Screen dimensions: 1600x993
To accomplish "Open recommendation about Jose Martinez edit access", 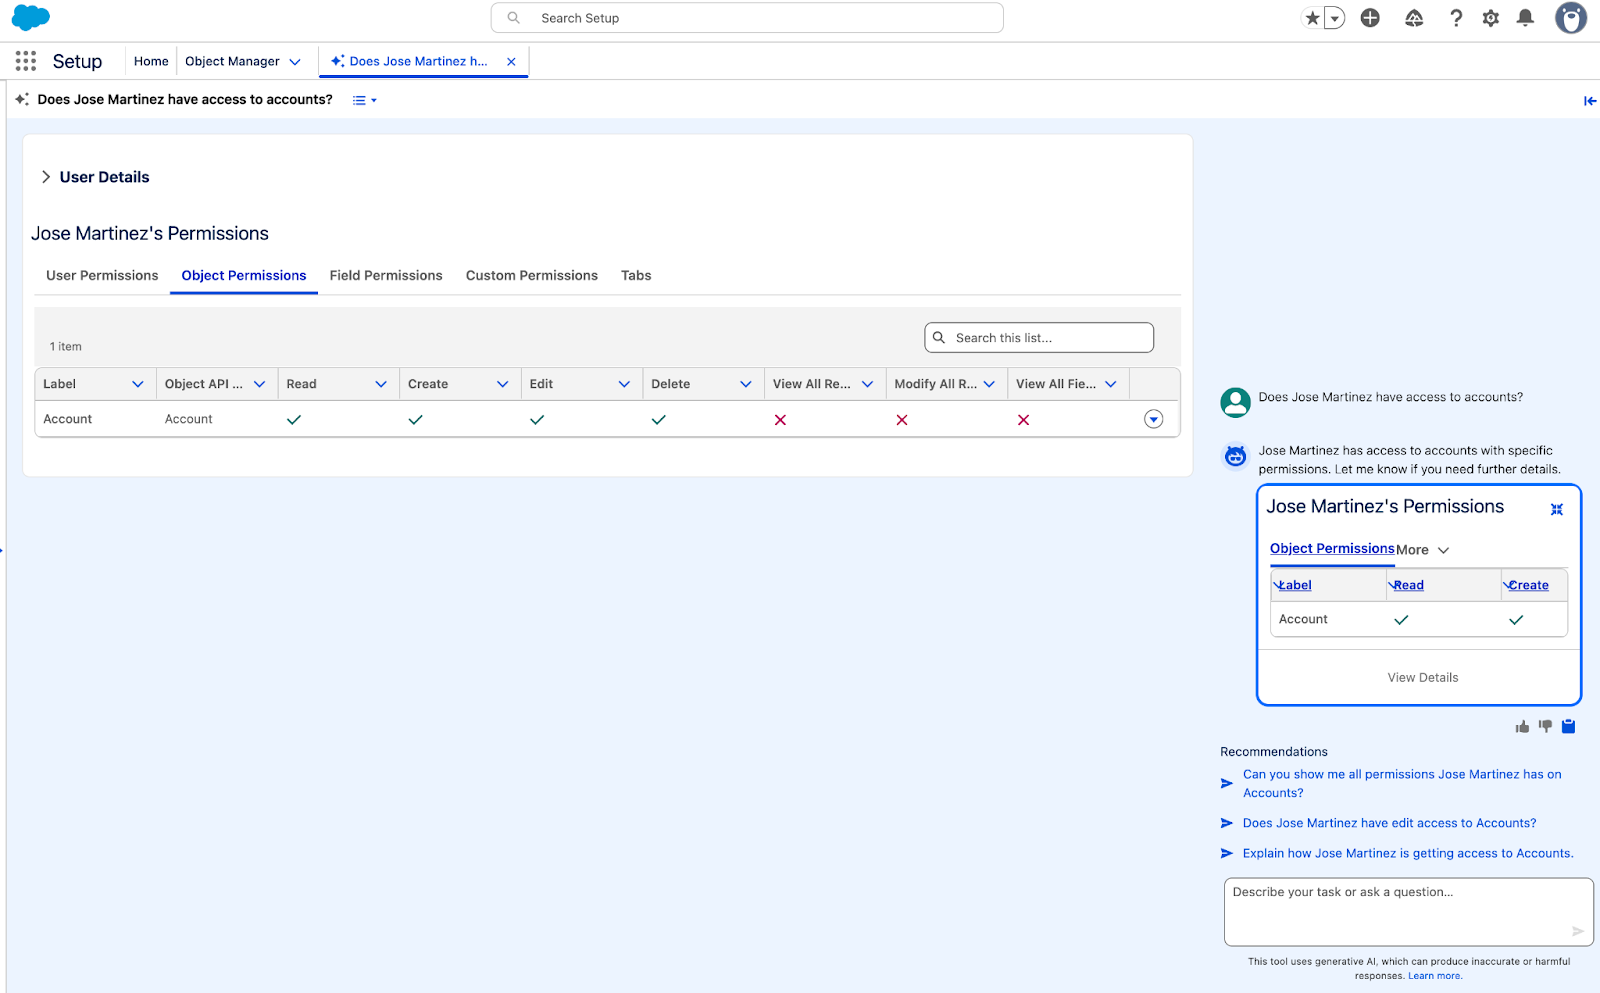I will [1389, 822].
